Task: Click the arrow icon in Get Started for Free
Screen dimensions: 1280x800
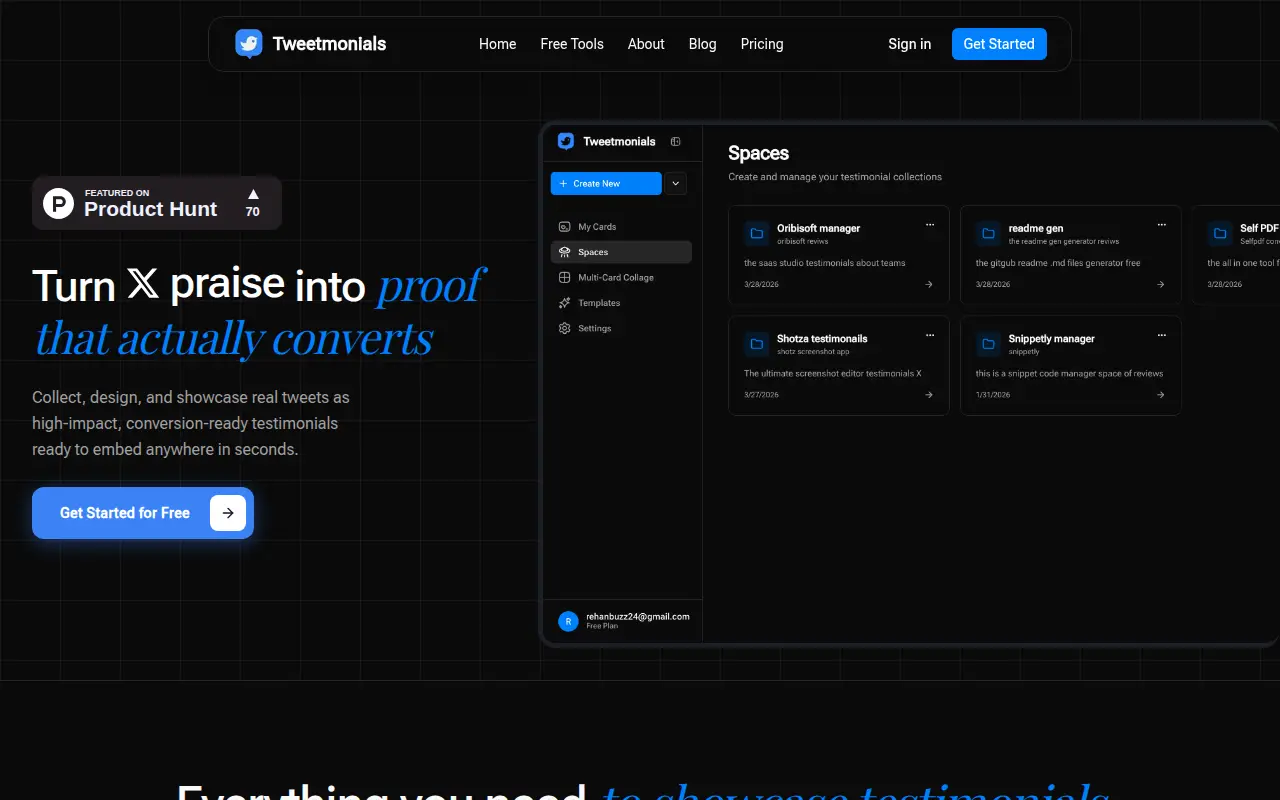Action: click(228, 513)
